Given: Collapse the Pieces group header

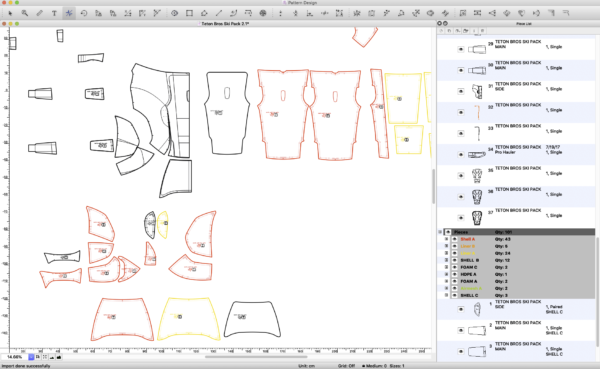Looking at the screenshot, I should pyautogui.click(x=440, y=232).
